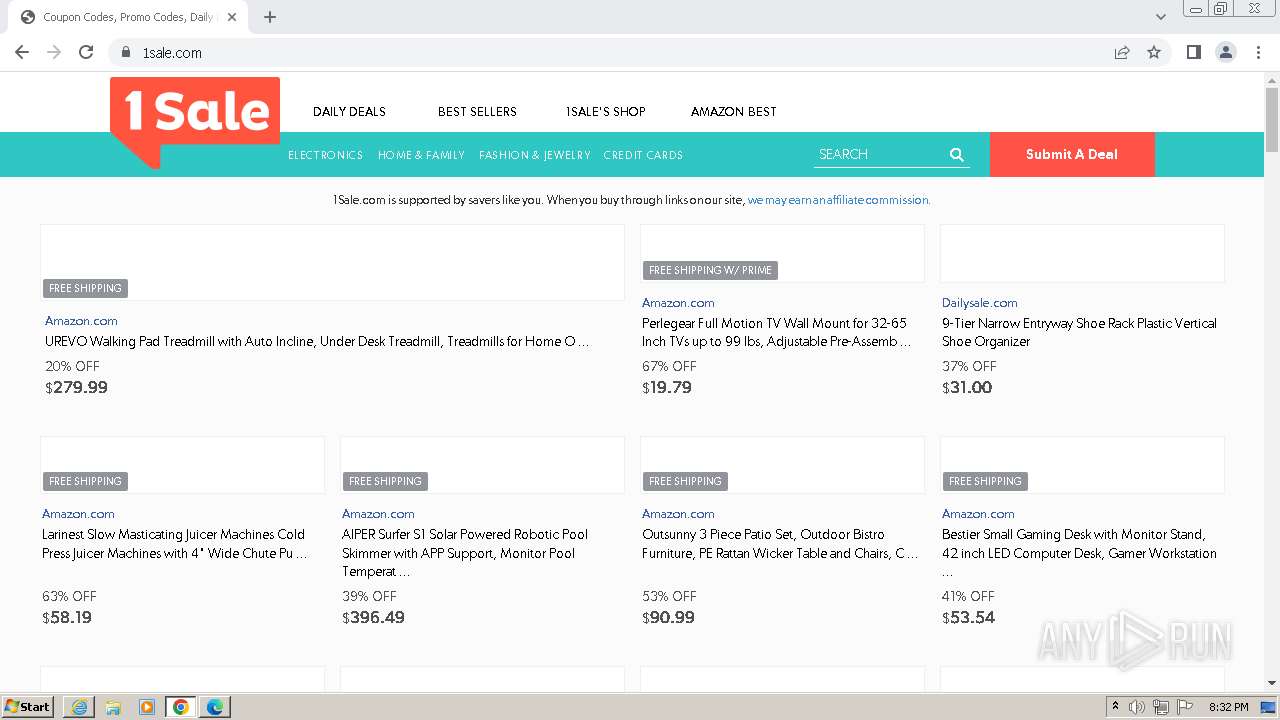Click the $279.99 price

click(76, 388)
